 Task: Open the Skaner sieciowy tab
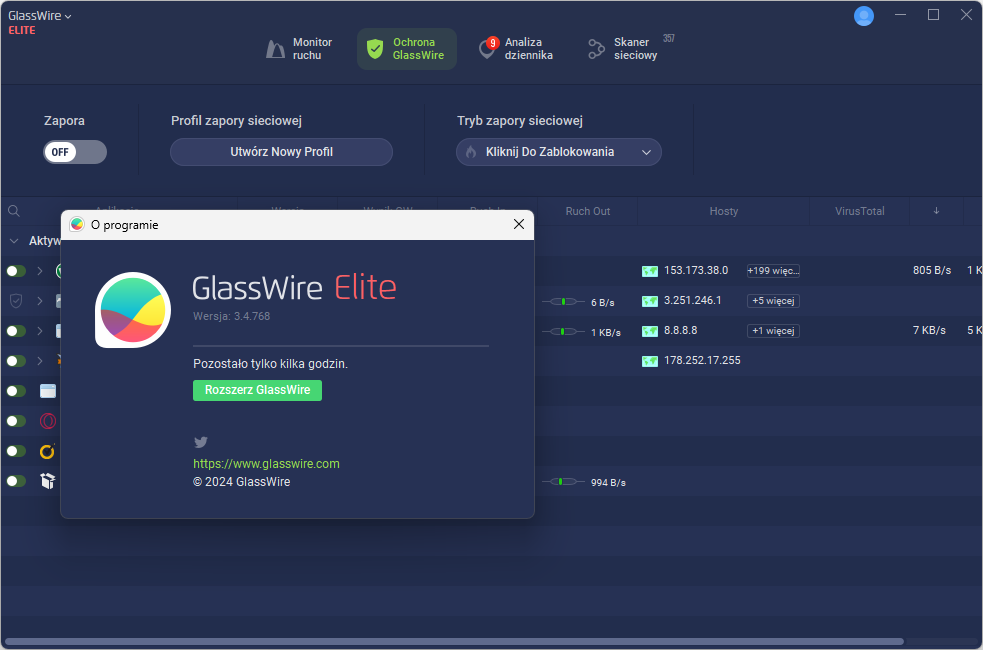pos(629,49)
